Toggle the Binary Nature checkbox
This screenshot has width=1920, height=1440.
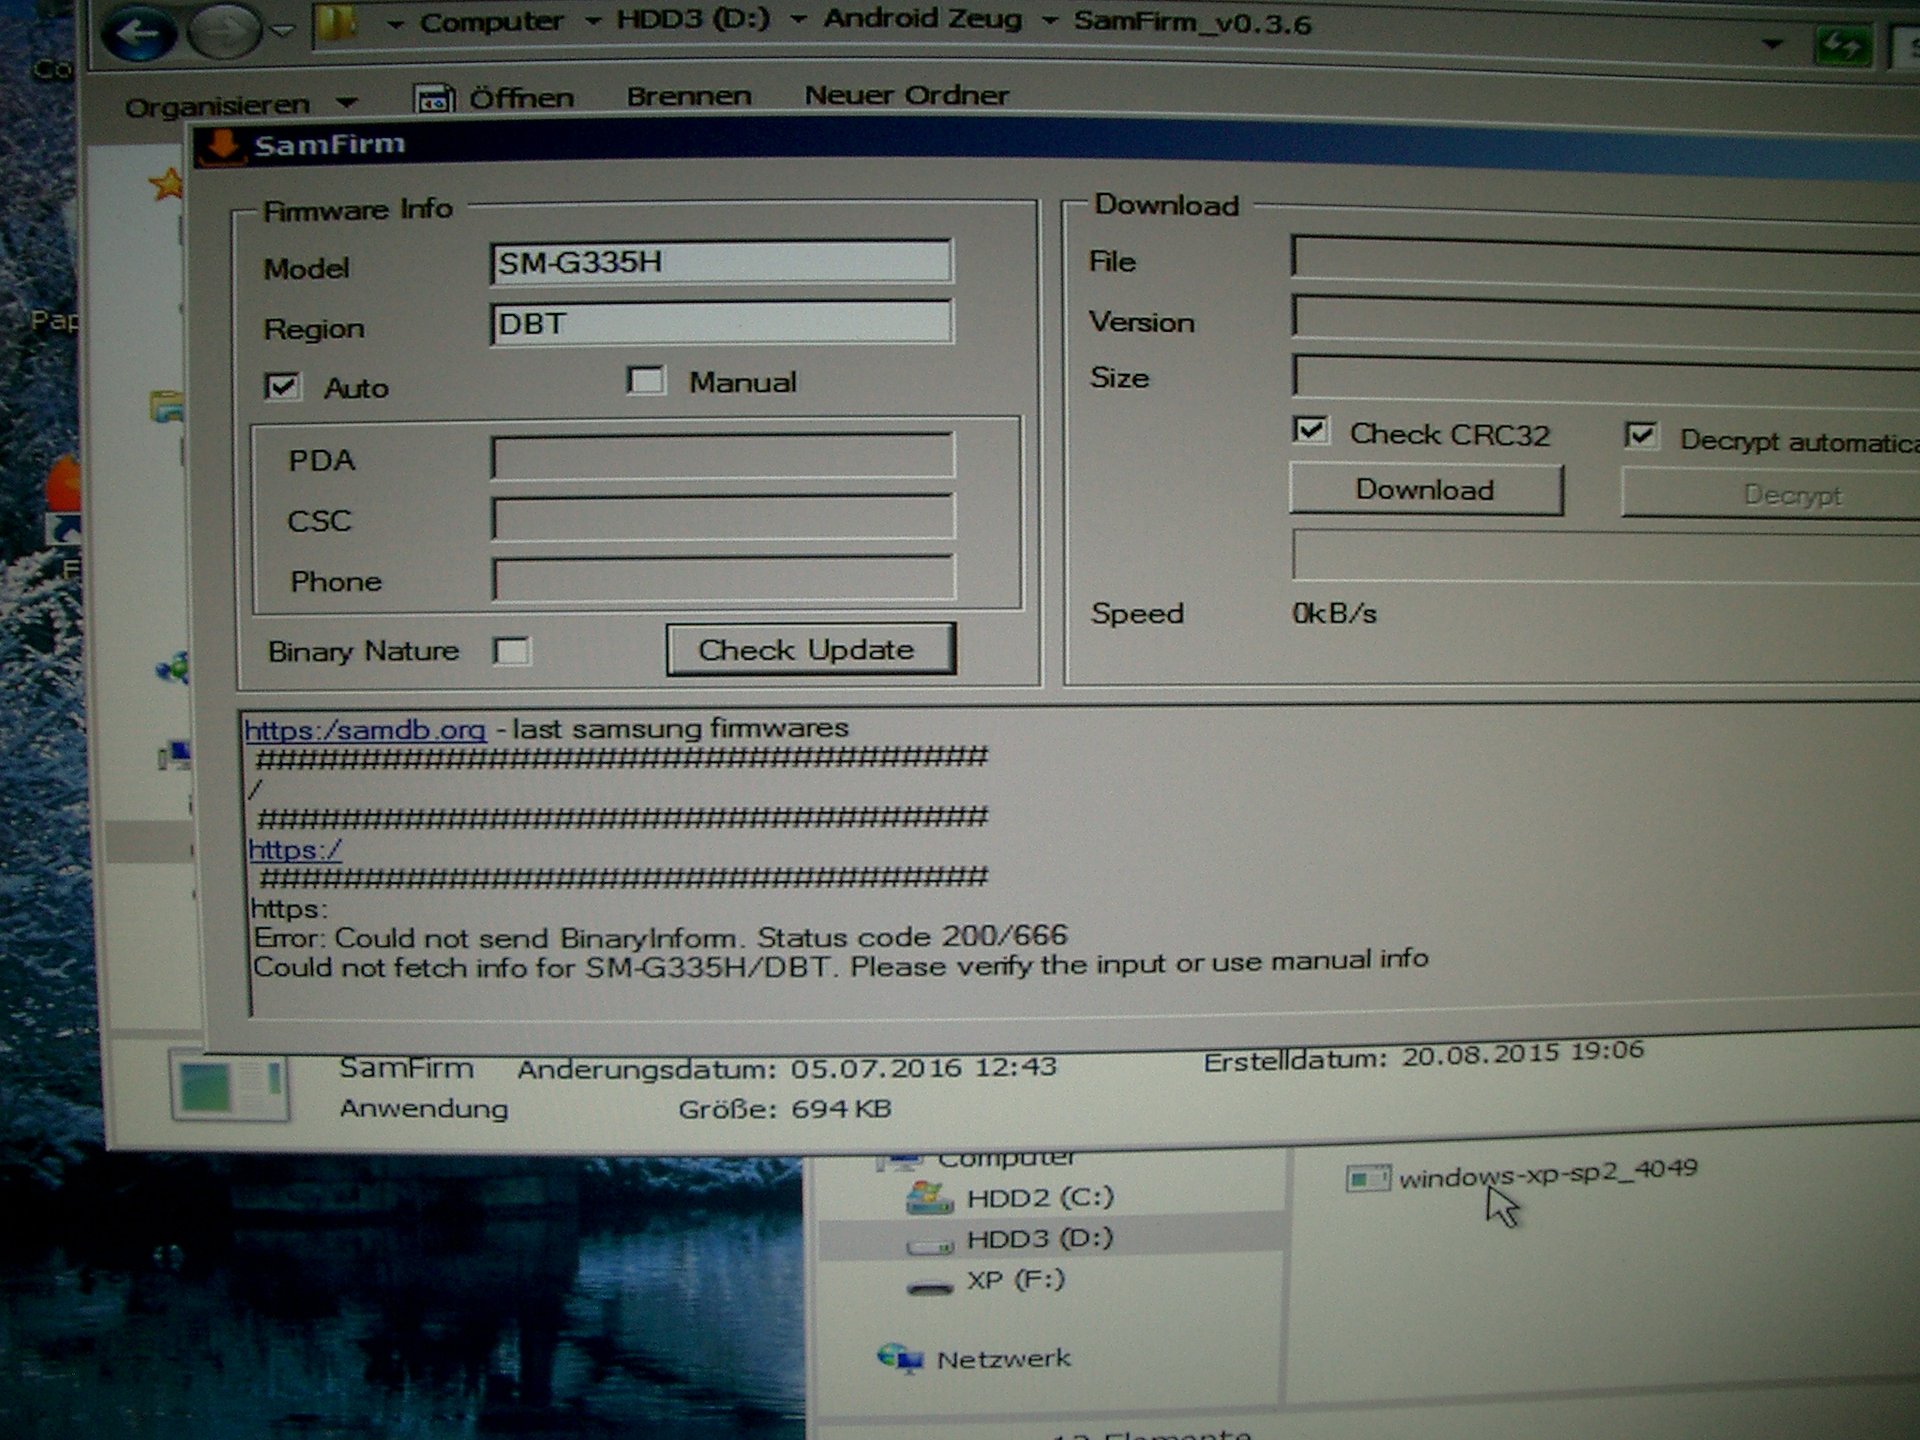(512, 651)
